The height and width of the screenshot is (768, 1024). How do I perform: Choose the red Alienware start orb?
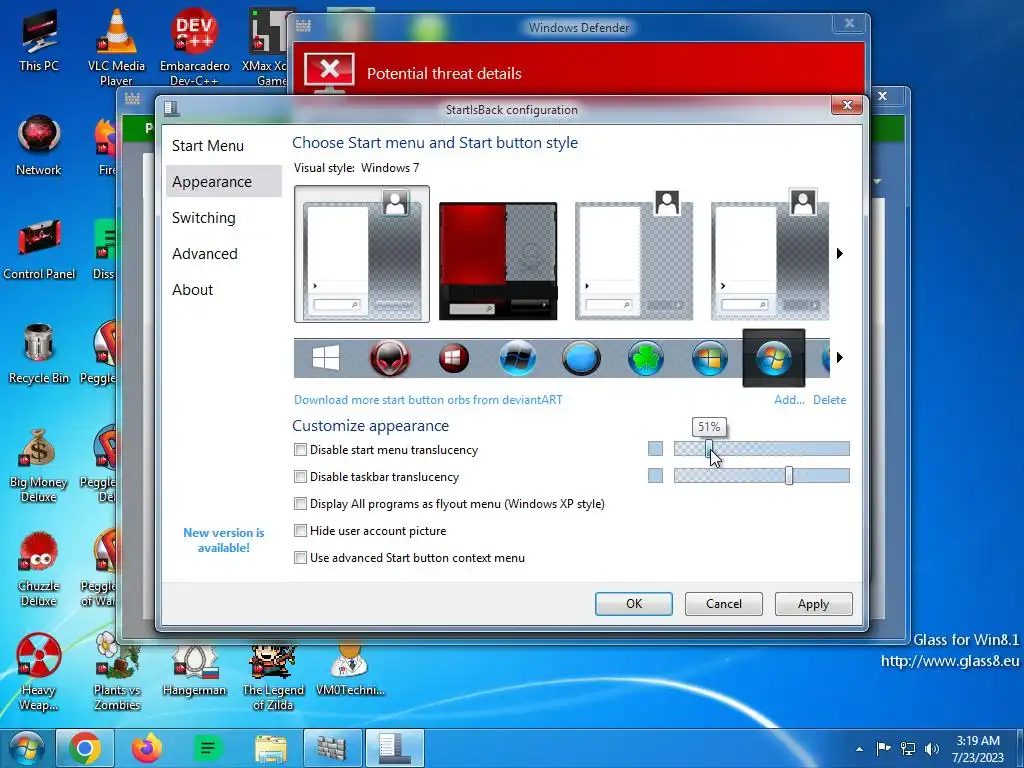(x=390, y=358)
